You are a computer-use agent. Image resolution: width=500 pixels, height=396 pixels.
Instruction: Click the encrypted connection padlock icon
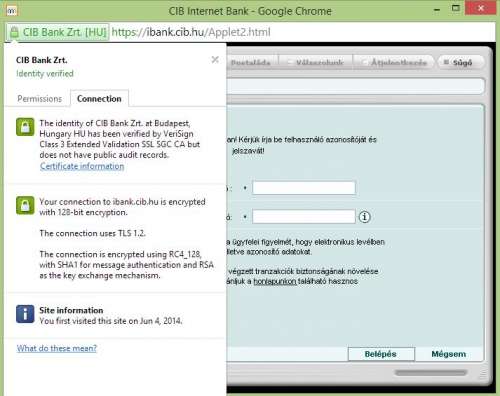(x=25, y=205)
